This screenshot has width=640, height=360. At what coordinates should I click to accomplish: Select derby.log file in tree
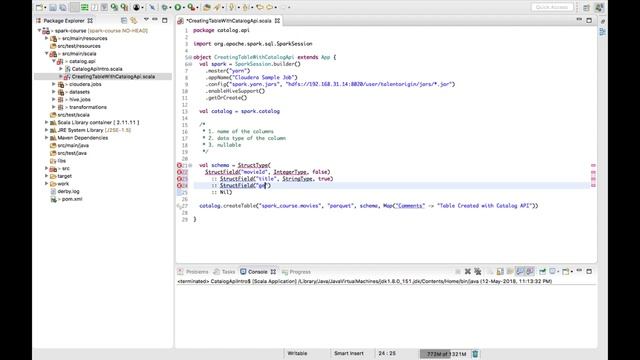pyautogui.click(x=68, y=191)
